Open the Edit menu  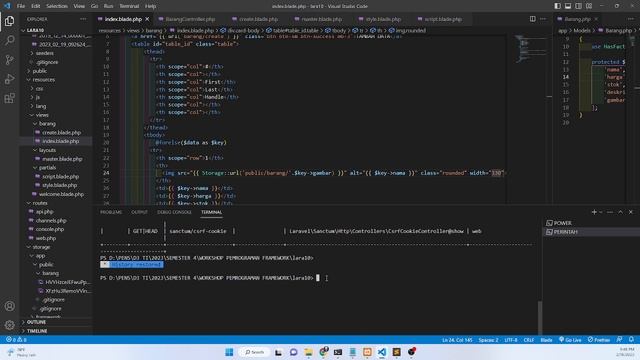[36, 6]
